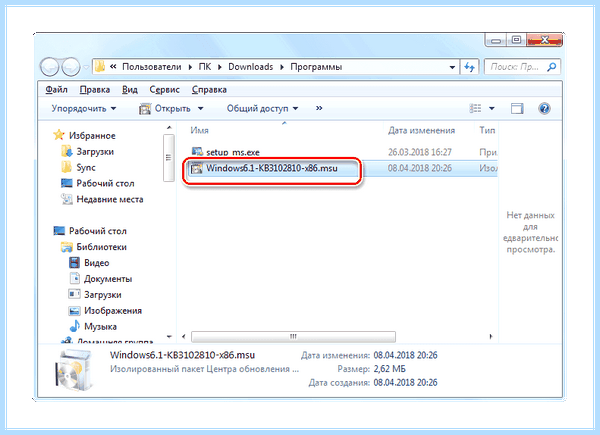
Task: Sort by the Тип column header
Action: [487, 130]
